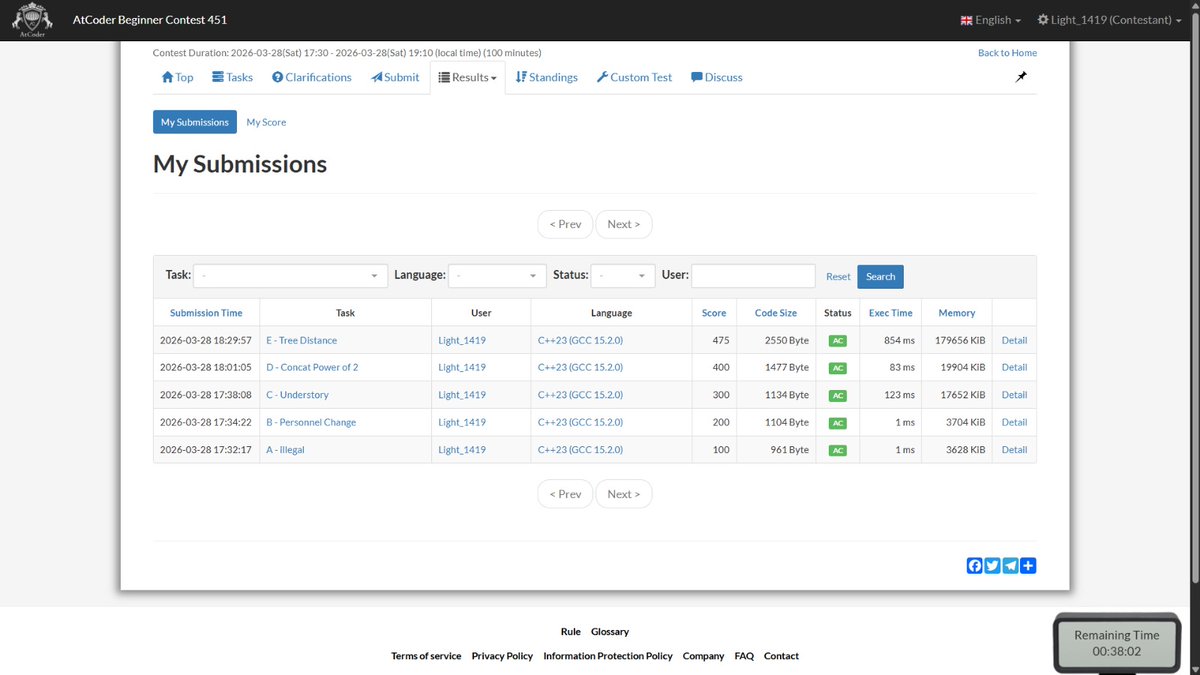Click the AtCoder Beginner Contest 451 title
This screenshot has width=1200, height=675.
150,20
